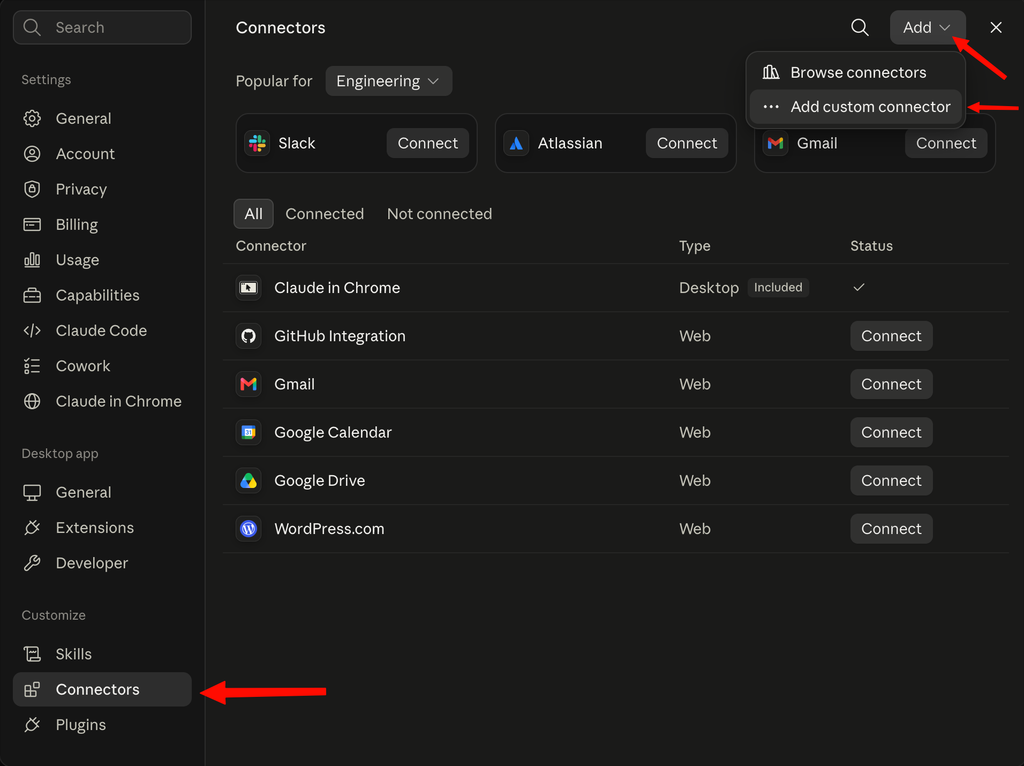Switch to the Connected filter tab

325,214
